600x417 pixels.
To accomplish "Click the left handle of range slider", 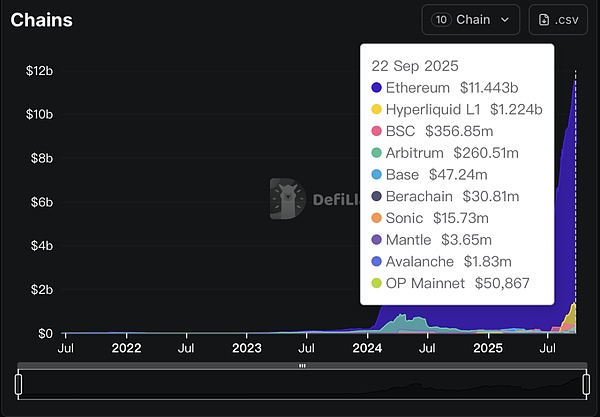I will 18,384.
